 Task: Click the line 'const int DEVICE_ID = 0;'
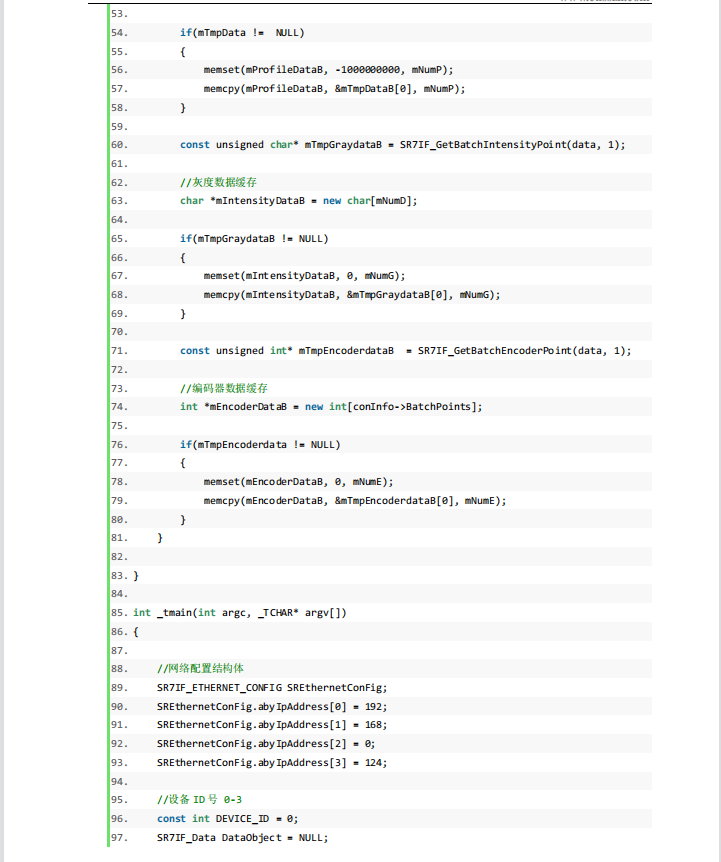[x=228, y=819]
